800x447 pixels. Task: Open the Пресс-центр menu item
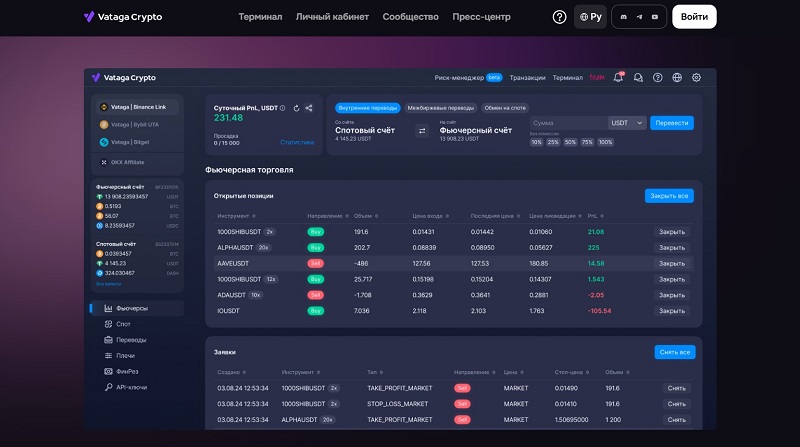[481, 17]
